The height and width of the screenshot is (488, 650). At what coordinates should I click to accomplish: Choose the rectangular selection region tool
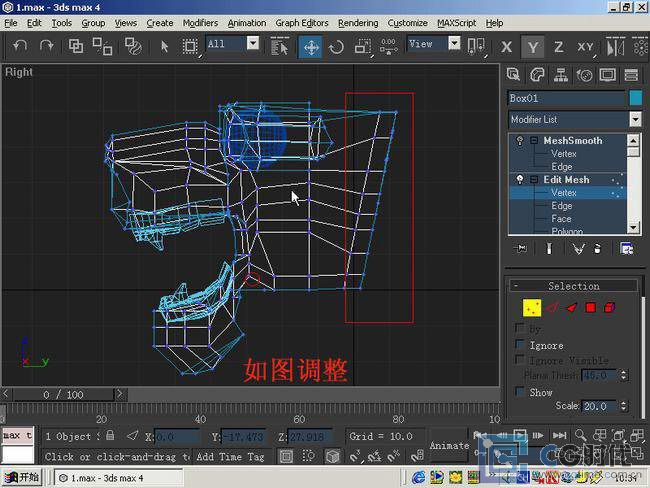tap(190, 46)
